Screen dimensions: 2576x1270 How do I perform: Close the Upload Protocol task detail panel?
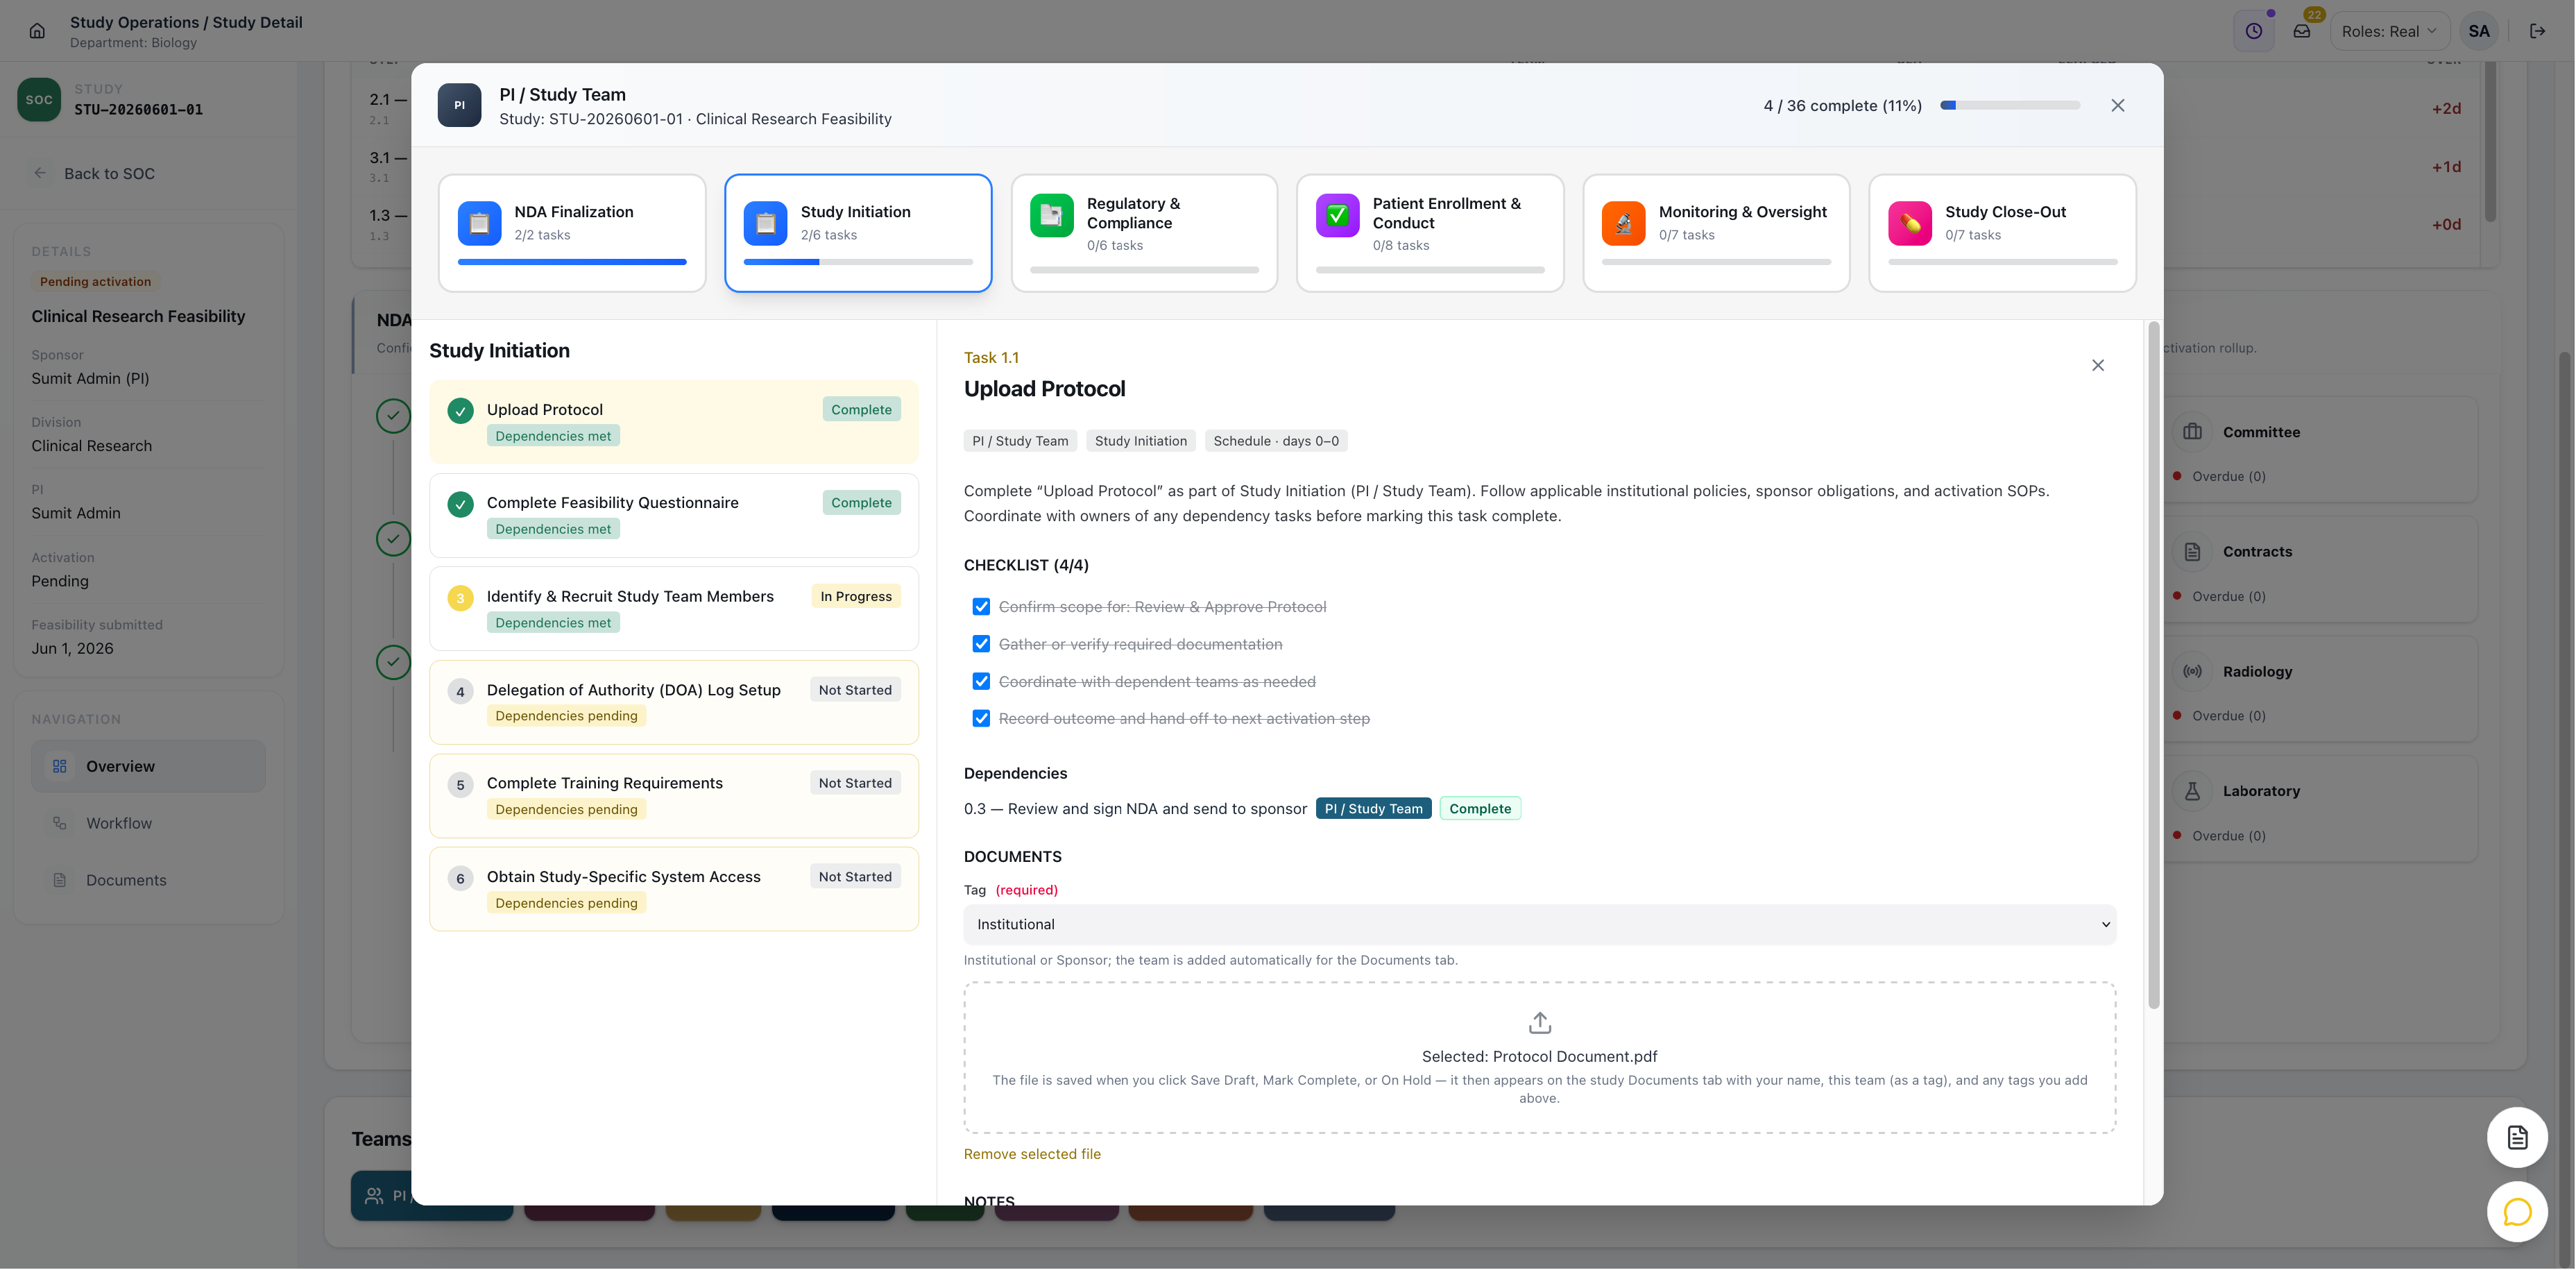2098,366
